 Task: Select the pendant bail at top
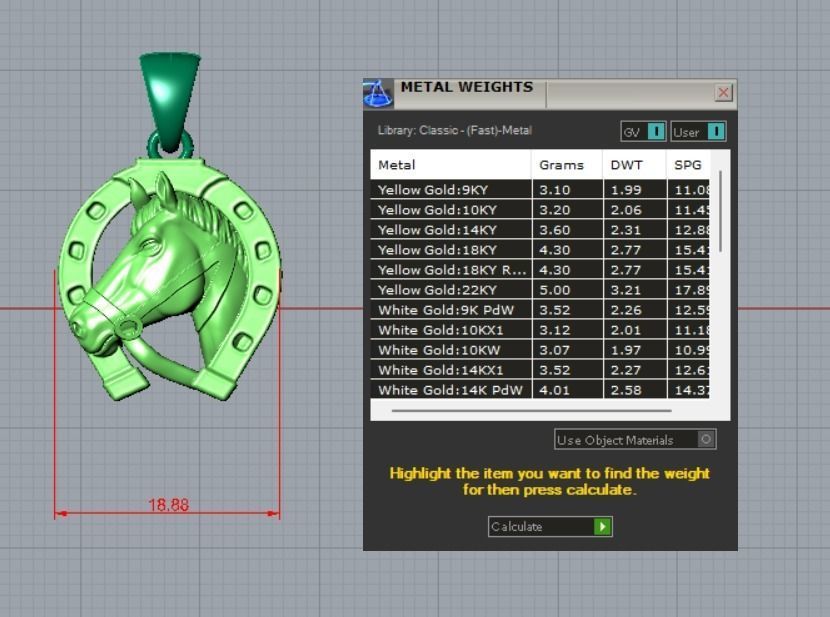click(x=170, y=101)
